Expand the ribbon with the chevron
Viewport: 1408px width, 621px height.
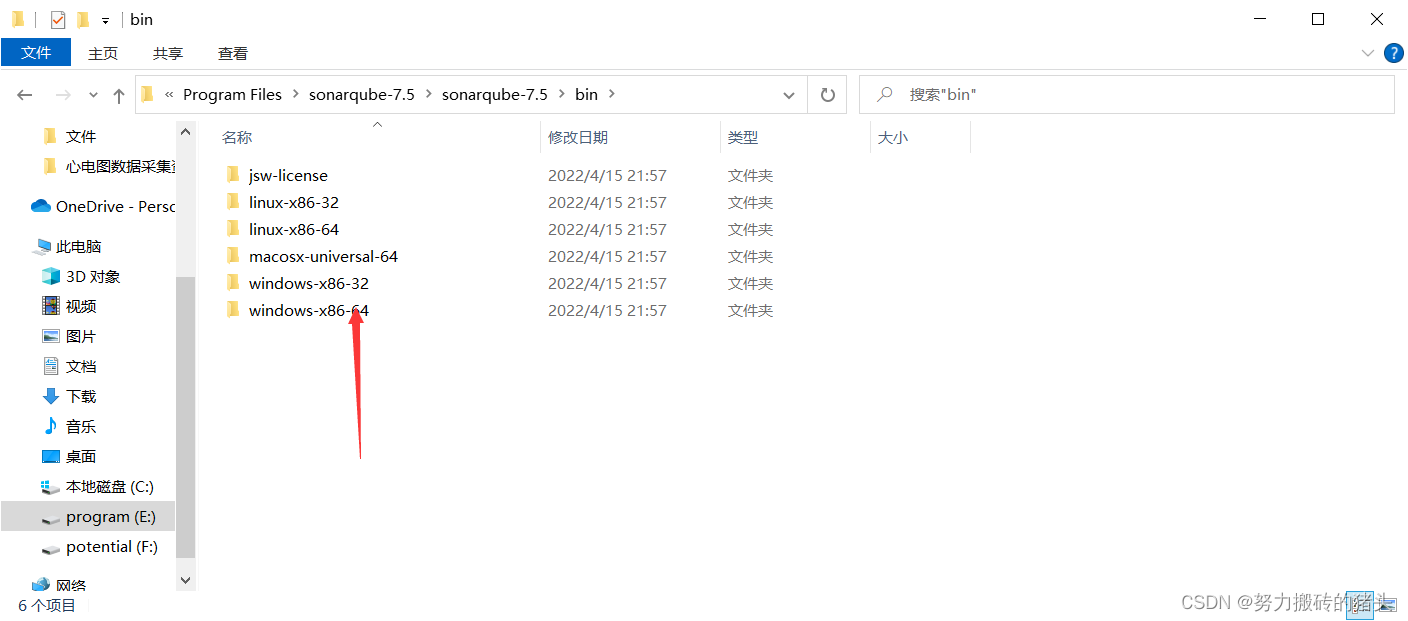[x=1367, y=53]
